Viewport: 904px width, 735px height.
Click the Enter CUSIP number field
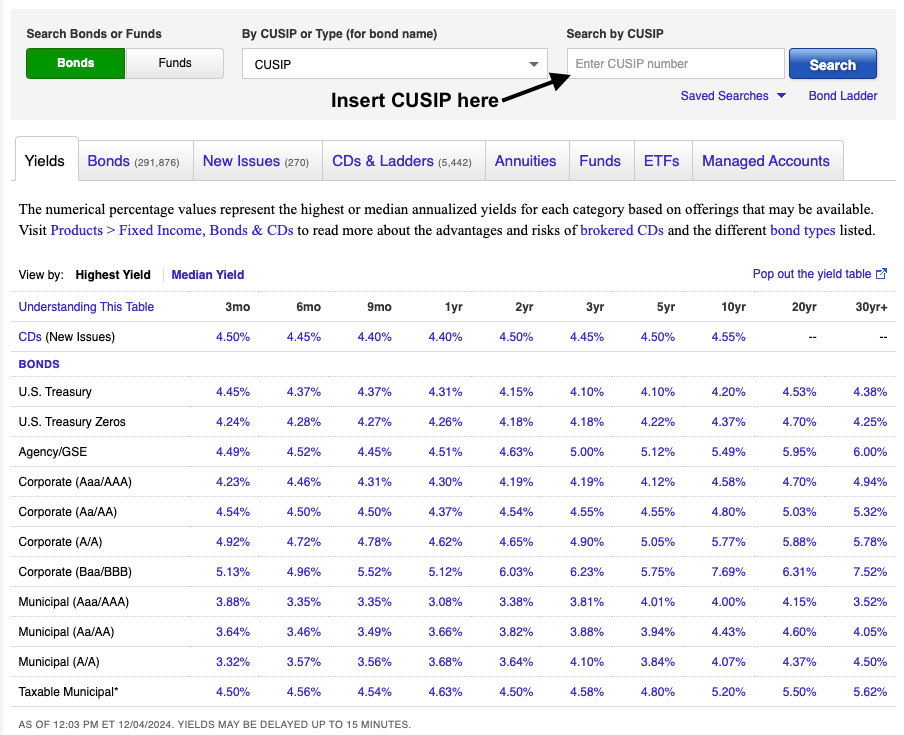pyautogui.click(x=676, y=64)
